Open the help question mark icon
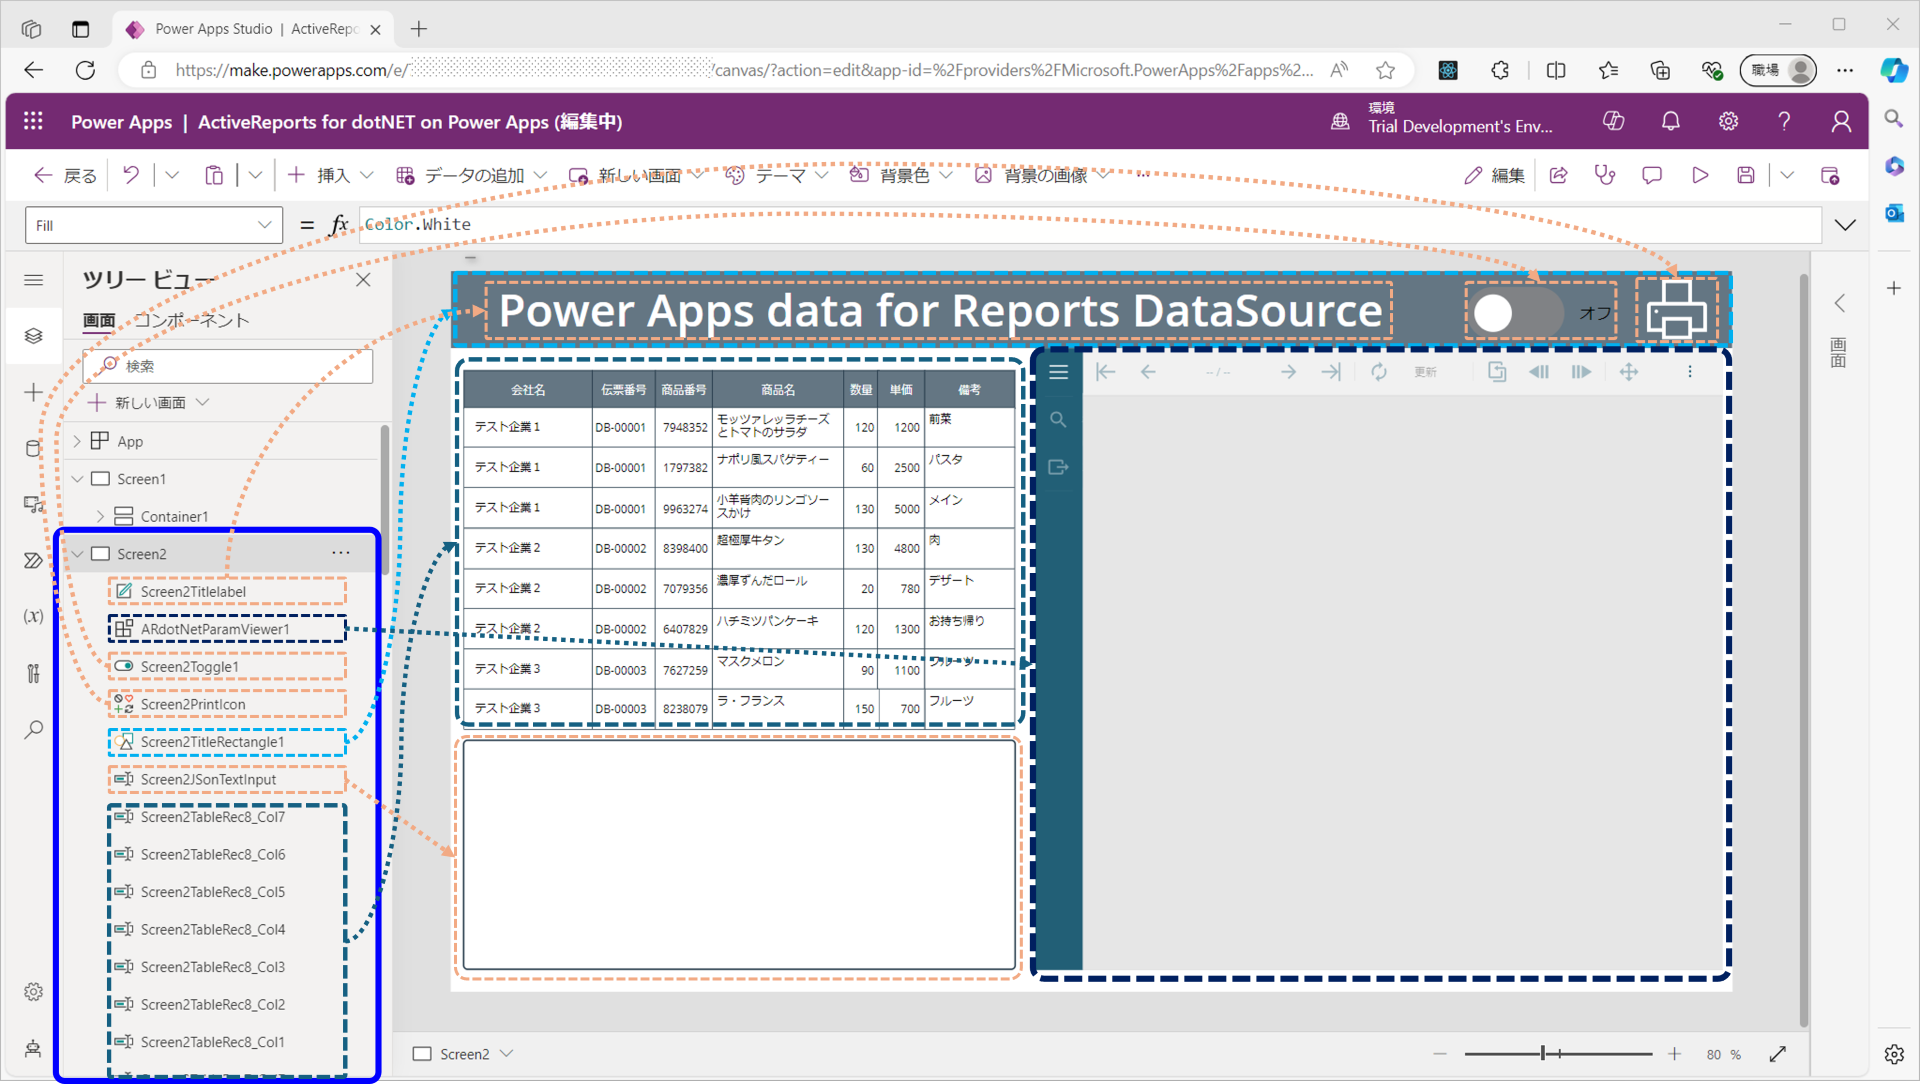Image resolution: width=1920 pixels, height=1084 pixels. (1784, 121)
